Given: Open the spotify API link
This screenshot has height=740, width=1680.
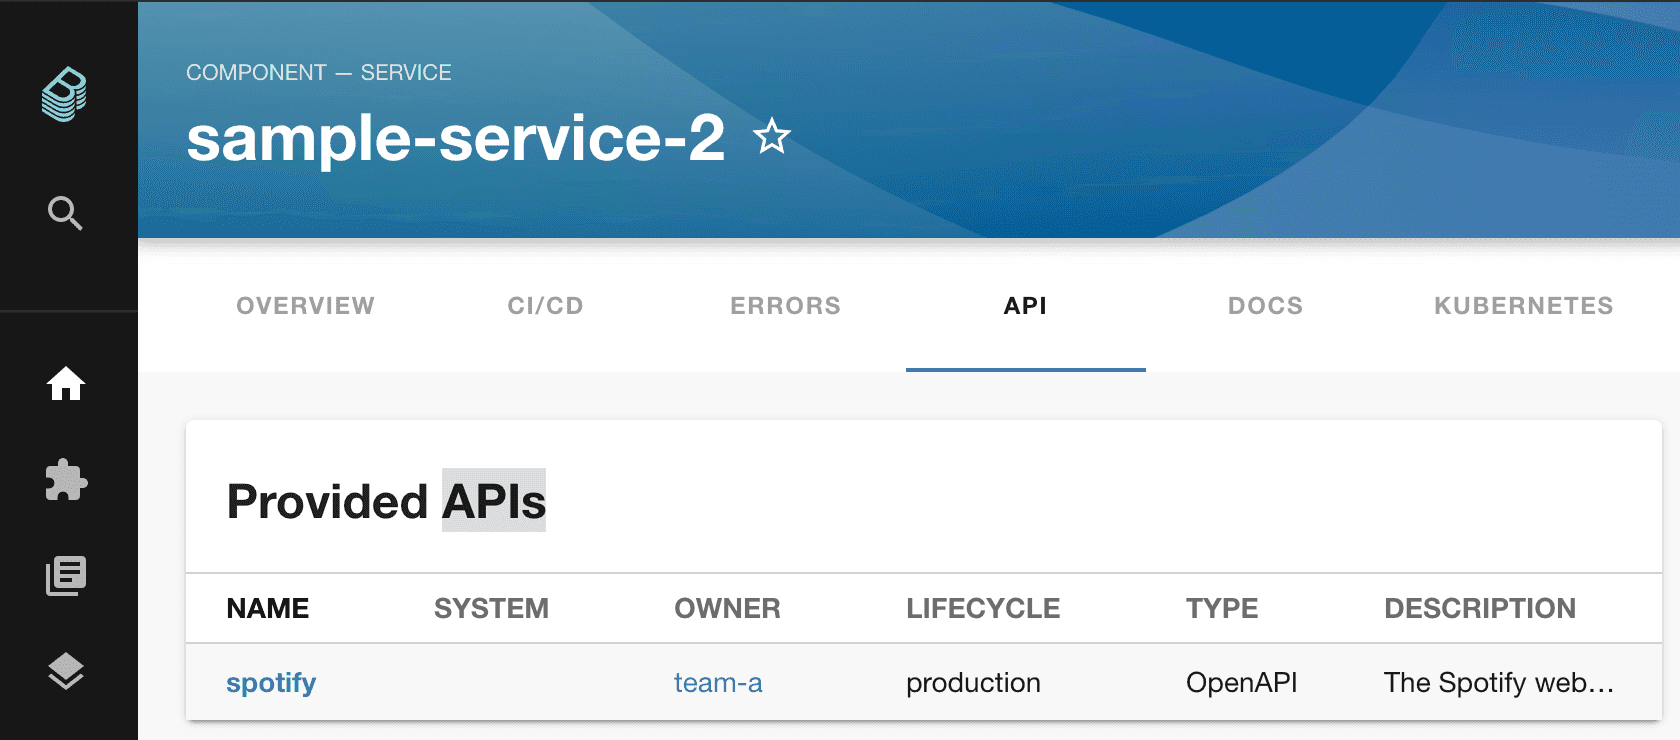Looking at the screenshot, I should [x=271, y=683].
